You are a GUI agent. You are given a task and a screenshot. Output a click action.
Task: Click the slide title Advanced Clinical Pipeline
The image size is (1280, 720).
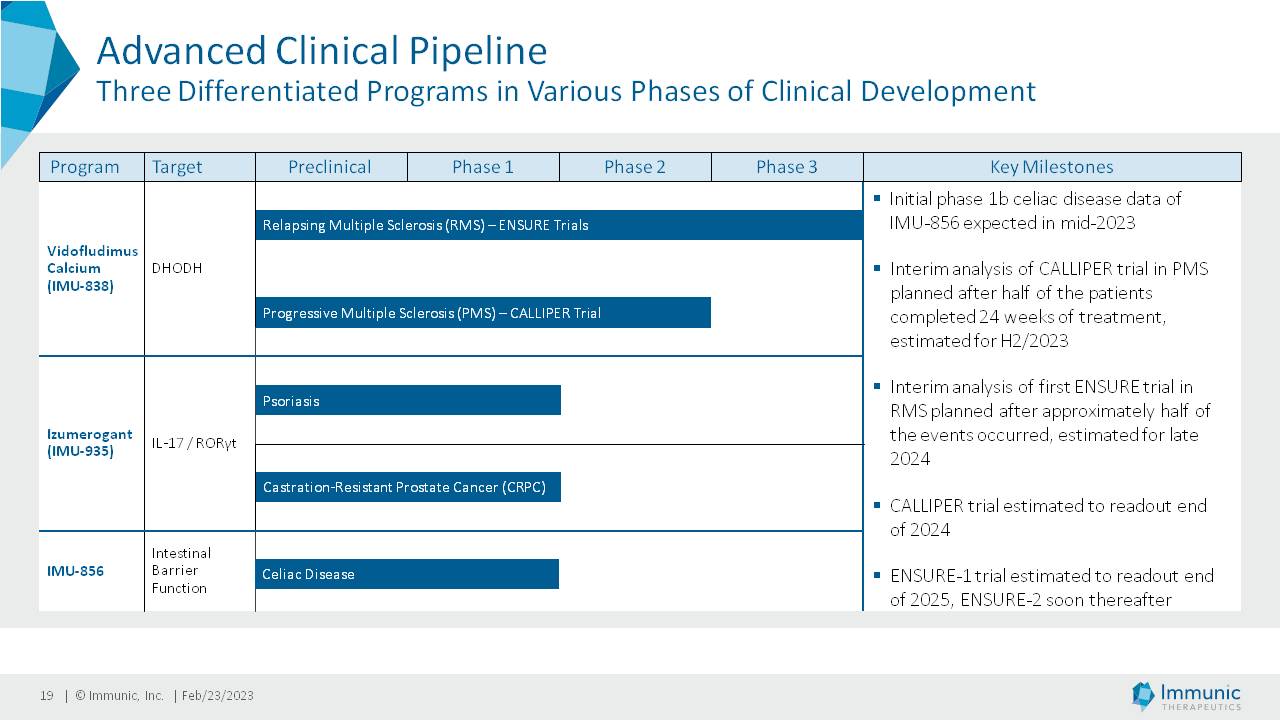pos(321,51)
